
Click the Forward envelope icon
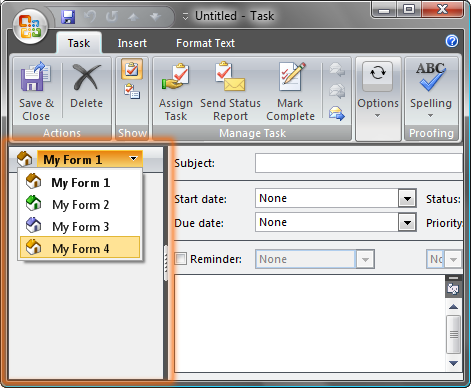pos(337,113)
